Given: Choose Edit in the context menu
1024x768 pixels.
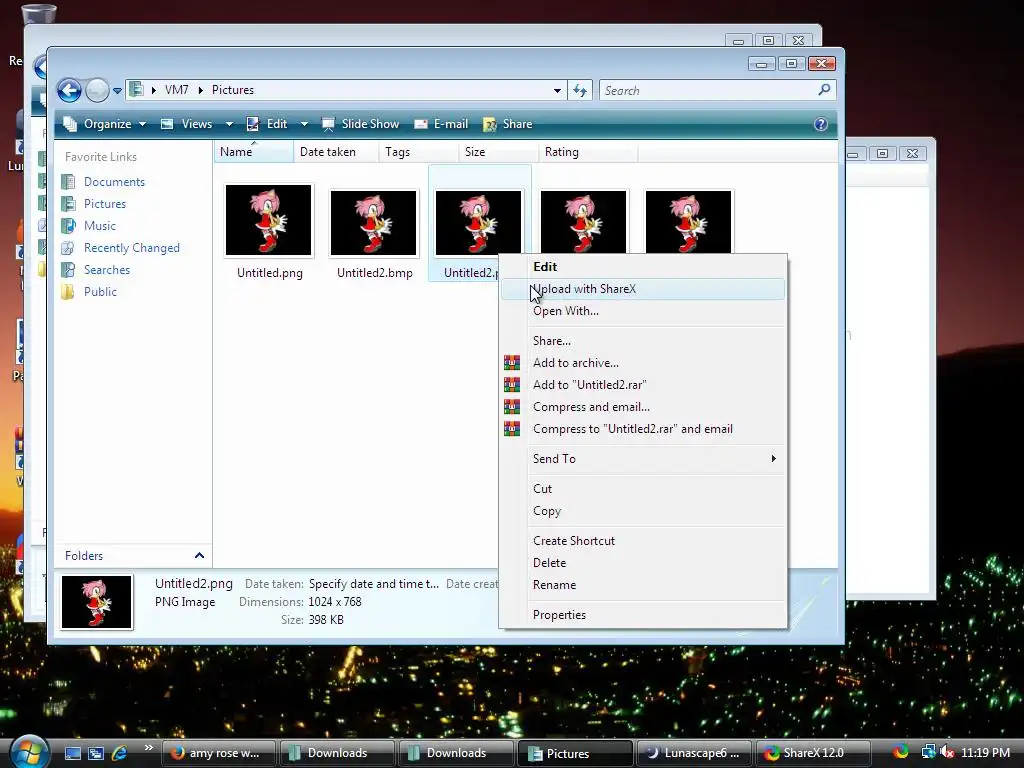Looking at the screenshot, I should [643, 266].
